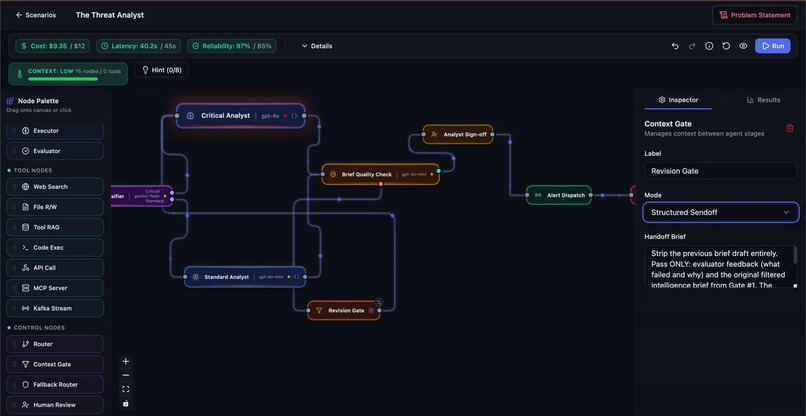Select the Executor node in the palette
Image resolution: width=806 pixels, height=416 pixels.
(x=55, y=131)
